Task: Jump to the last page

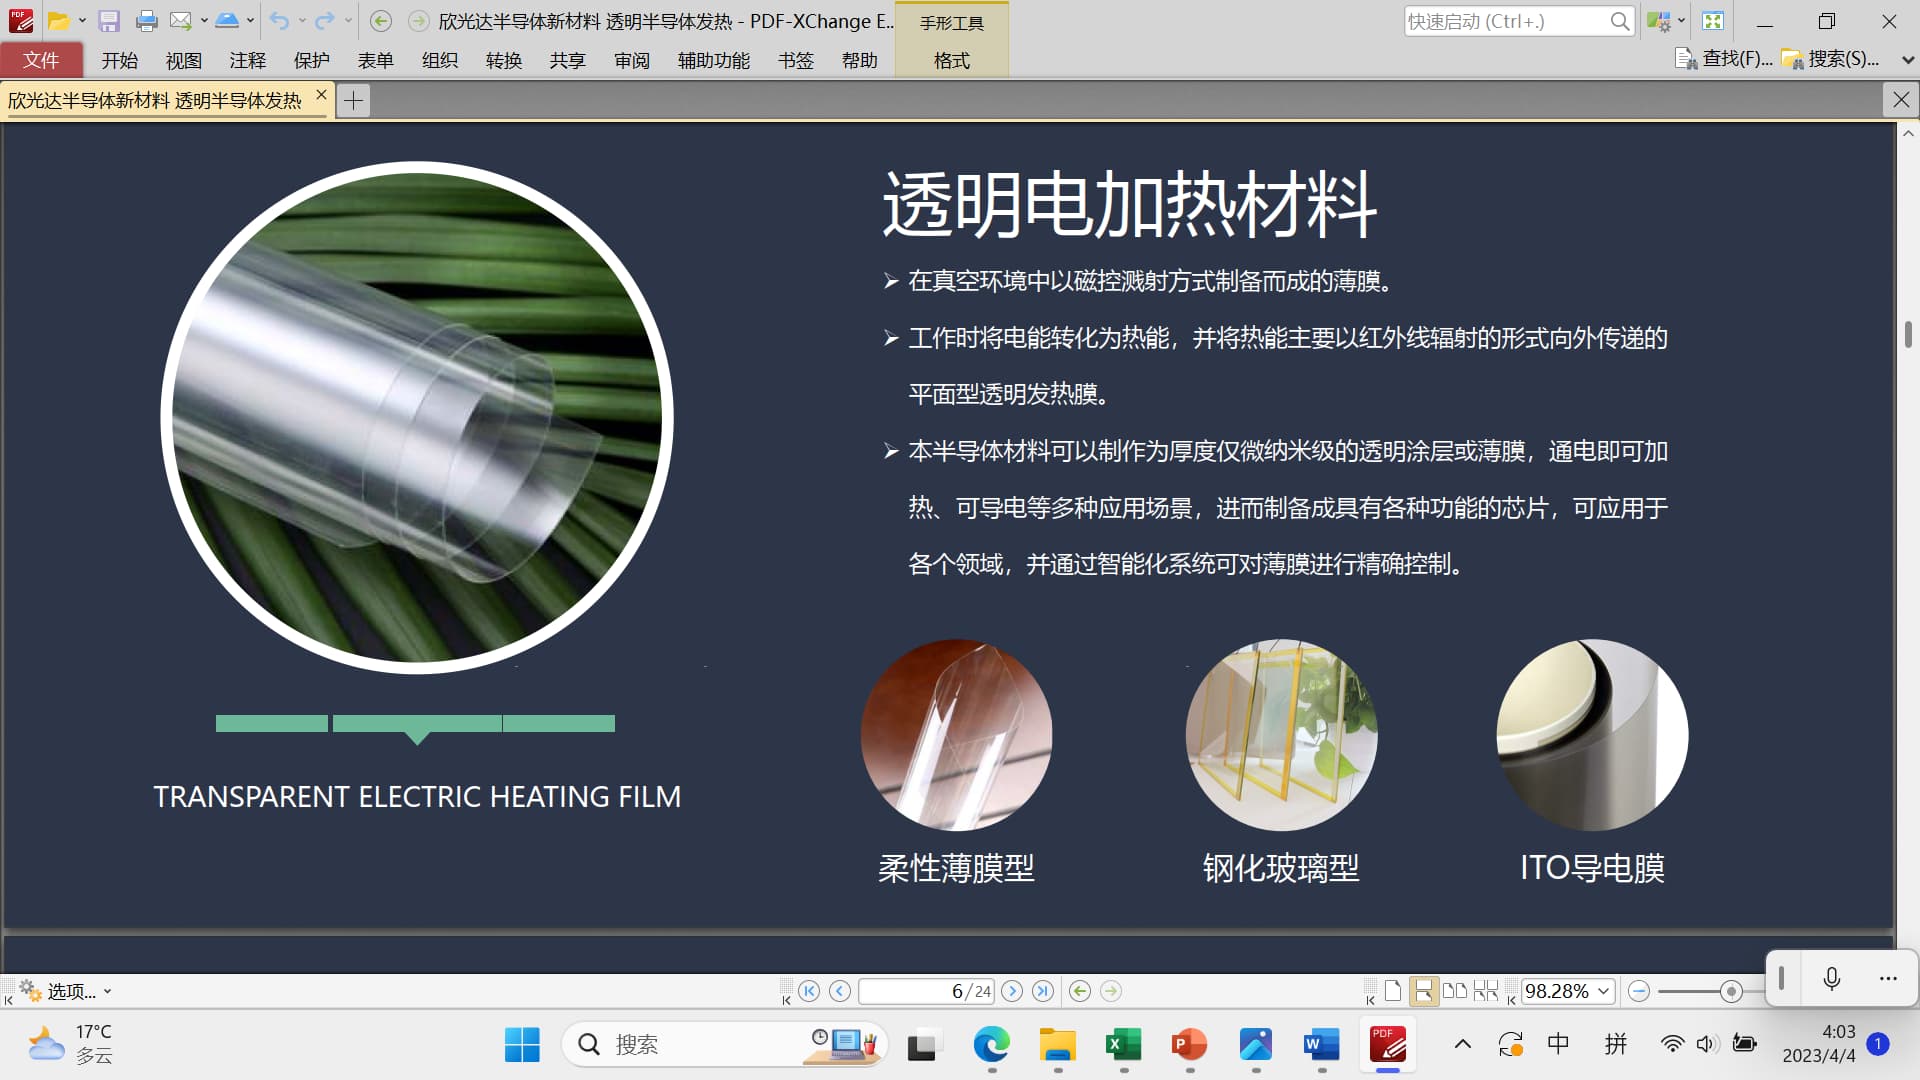Action: pyautogui.click(x=1043, y=991)
